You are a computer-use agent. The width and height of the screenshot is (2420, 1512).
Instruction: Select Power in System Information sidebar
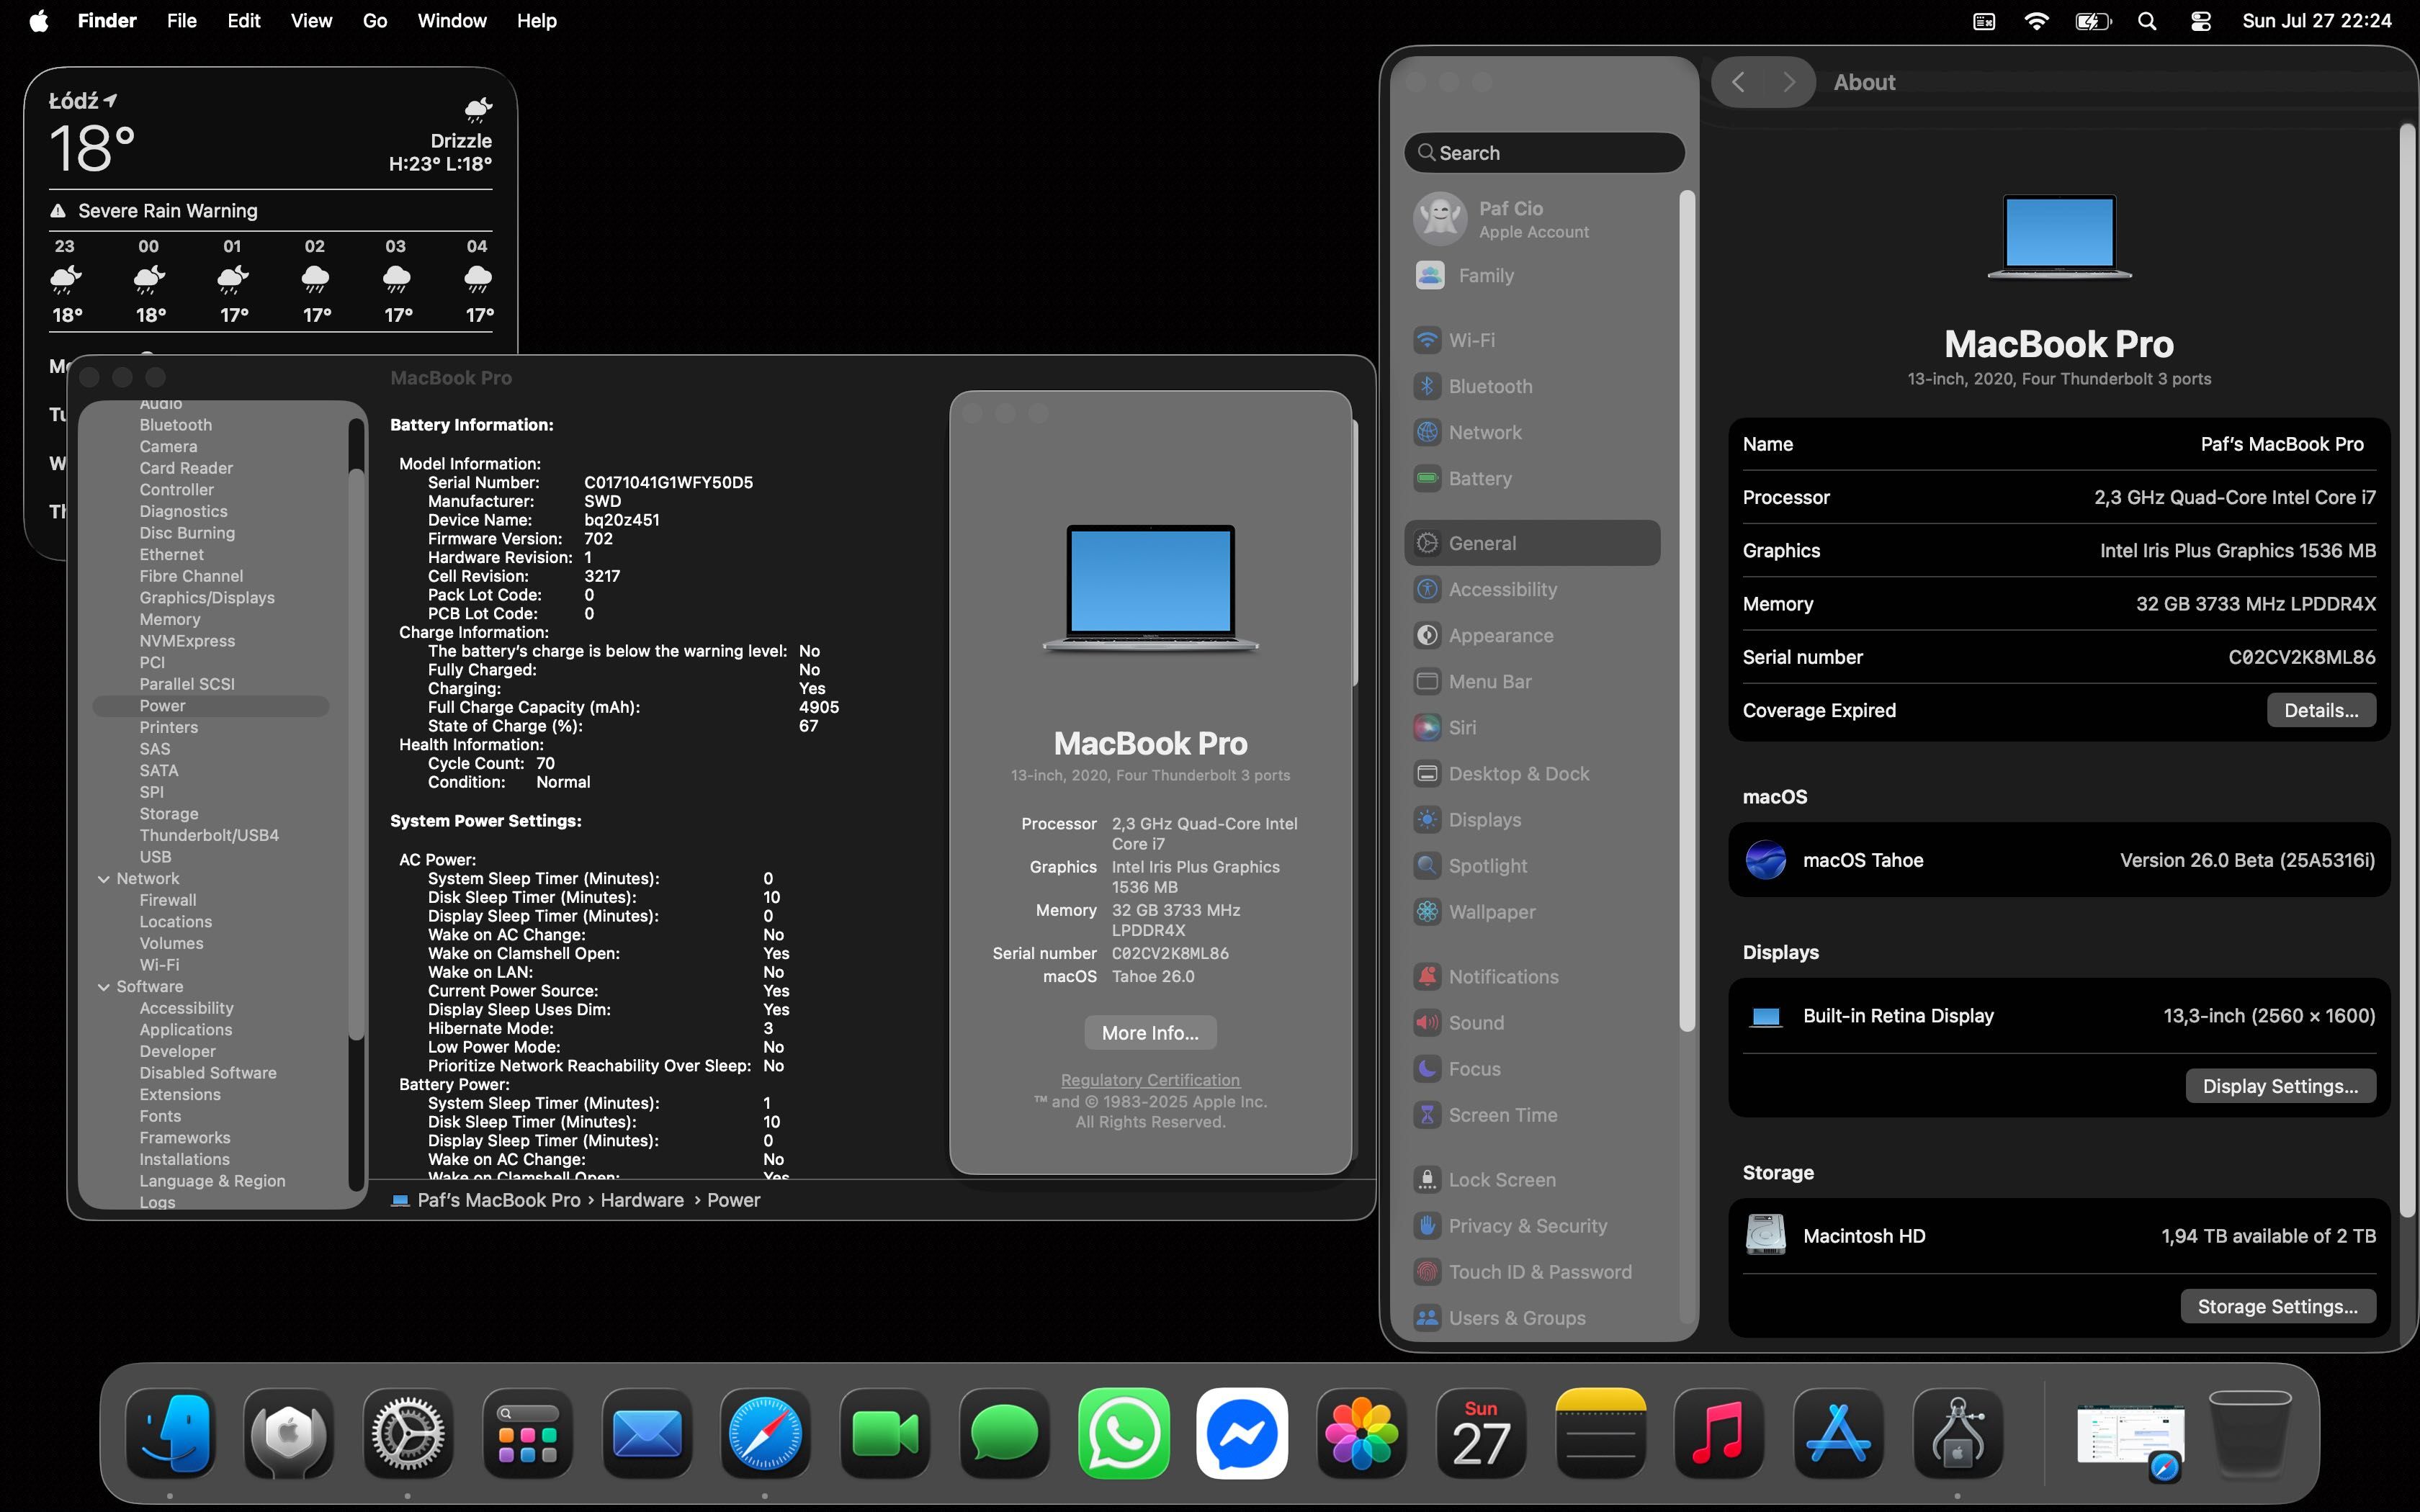(210, 706)
